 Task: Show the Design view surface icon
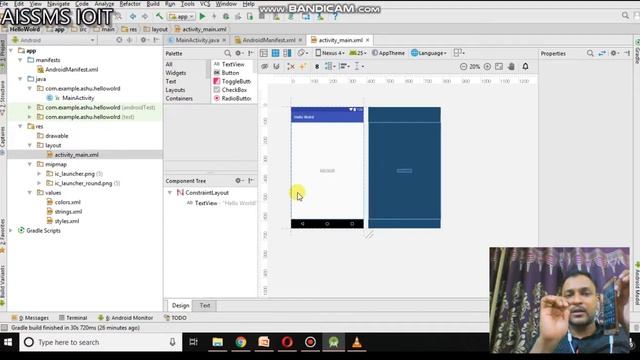point(264,53)
